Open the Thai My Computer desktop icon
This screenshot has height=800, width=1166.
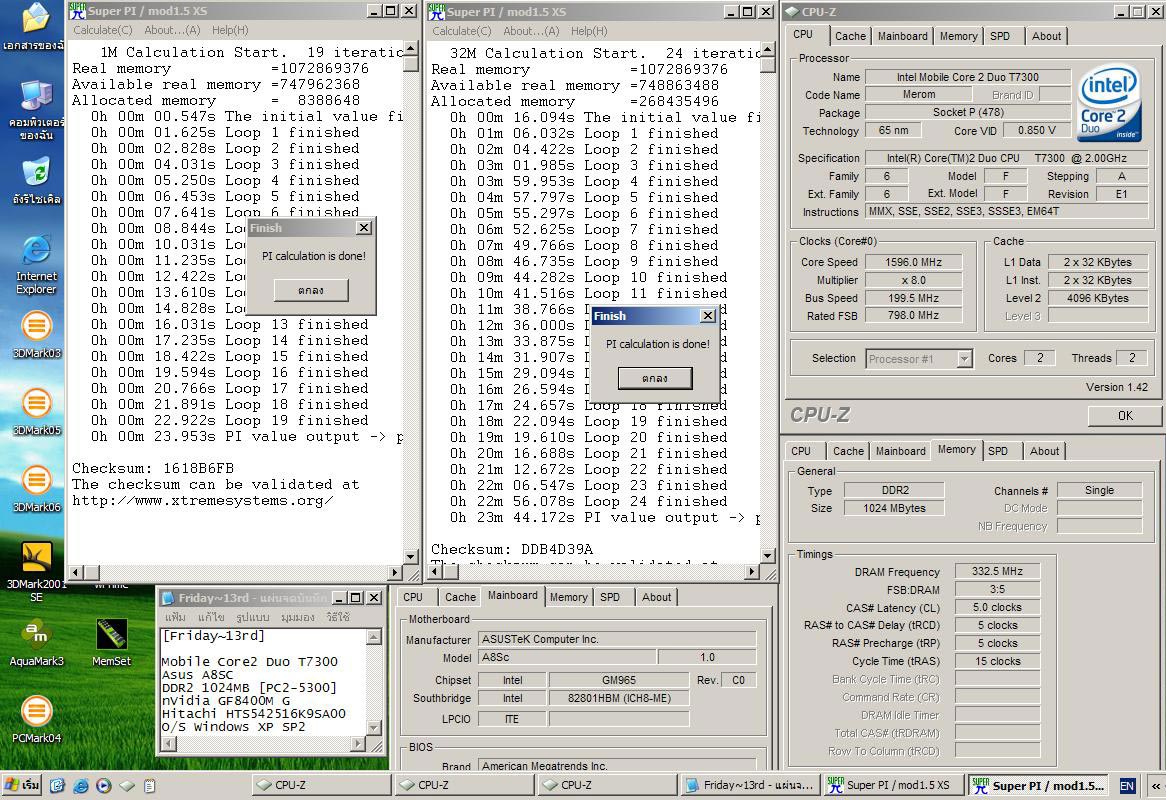(36, 109)
